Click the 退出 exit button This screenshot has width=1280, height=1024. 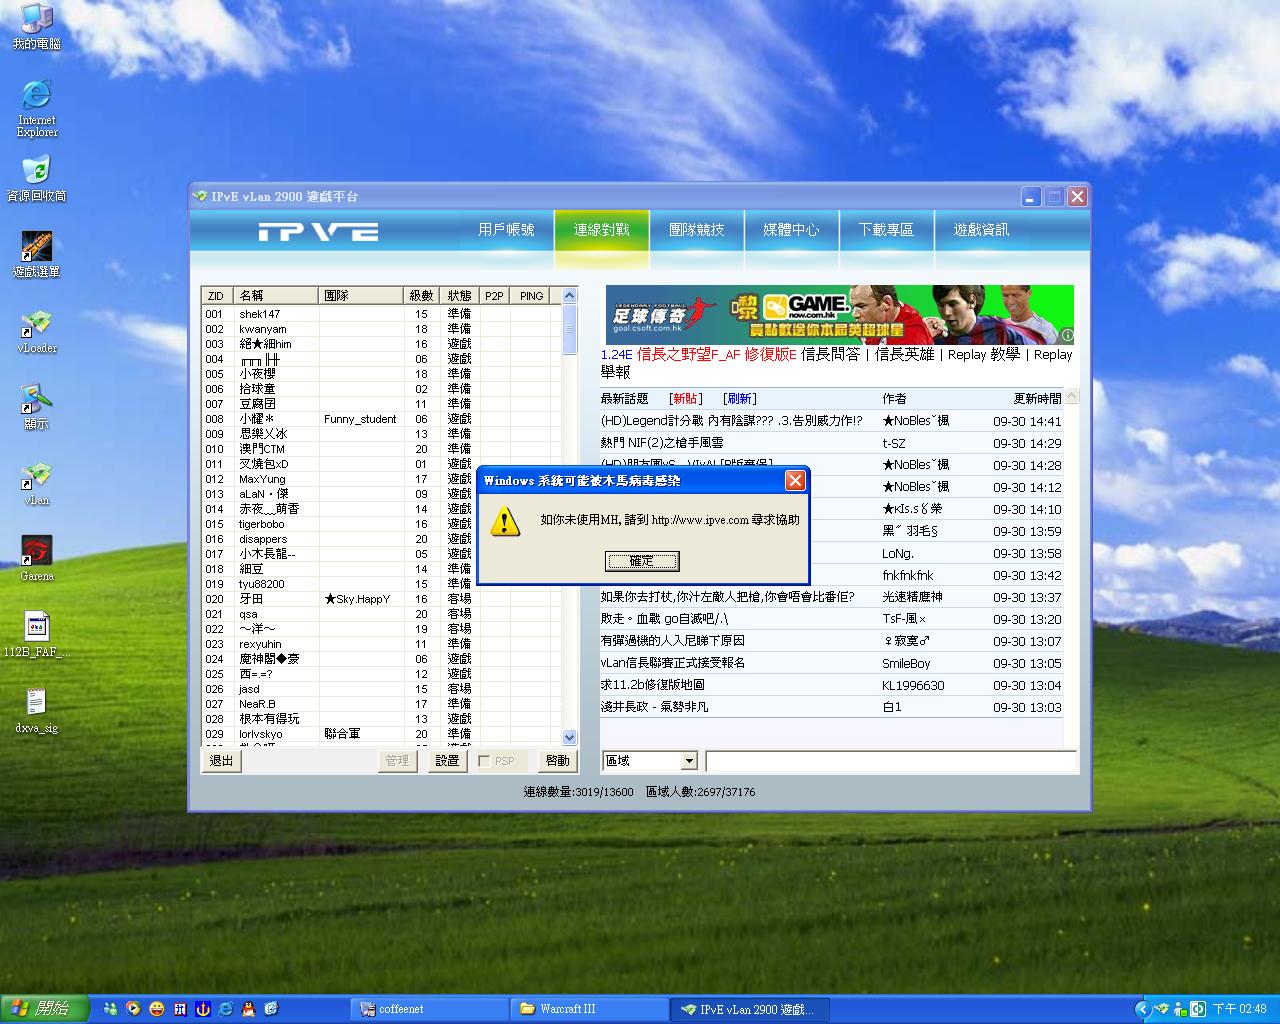pyautogui.click(x=222, y=761)
